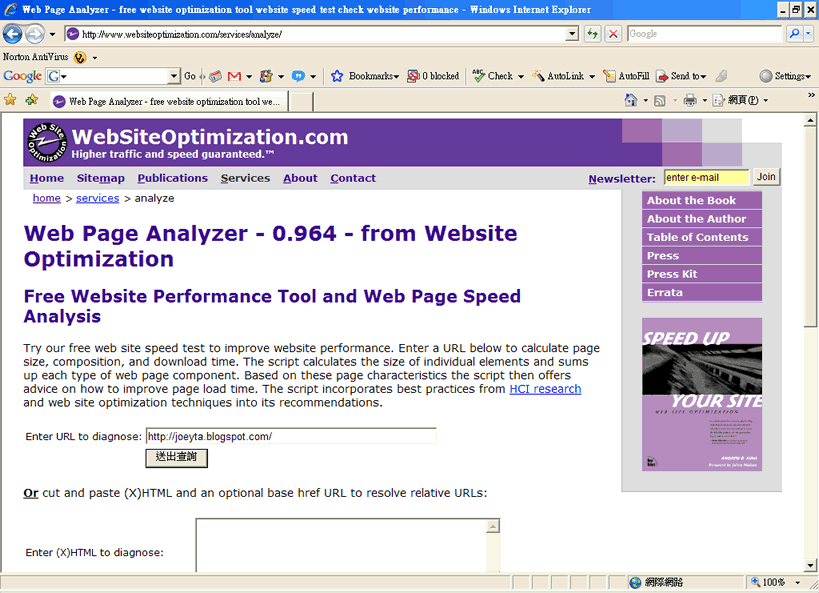This screenshot has height=593, width=819.
Task: Click the Newsletter link
Action: pos(622,179)
